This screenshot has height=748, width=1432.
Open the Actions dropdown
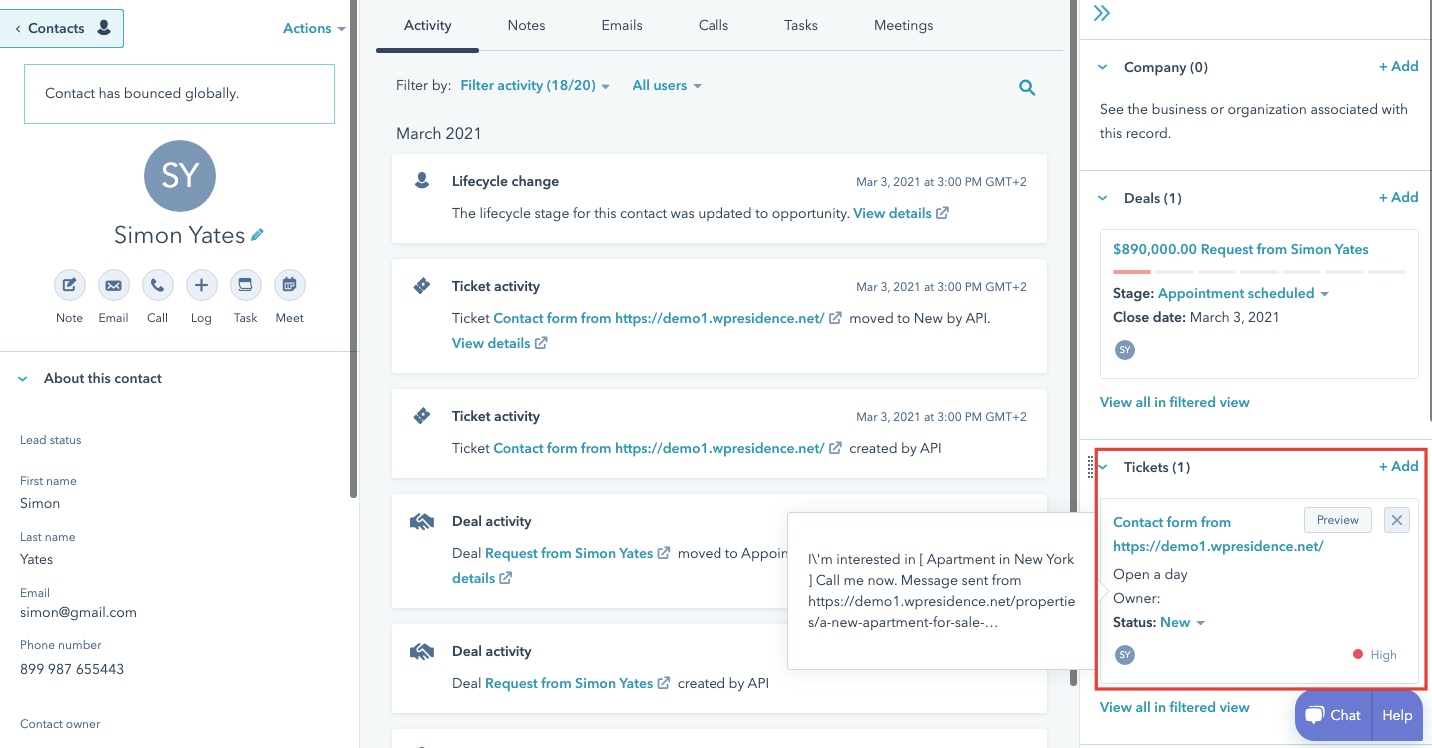point(313,28)
